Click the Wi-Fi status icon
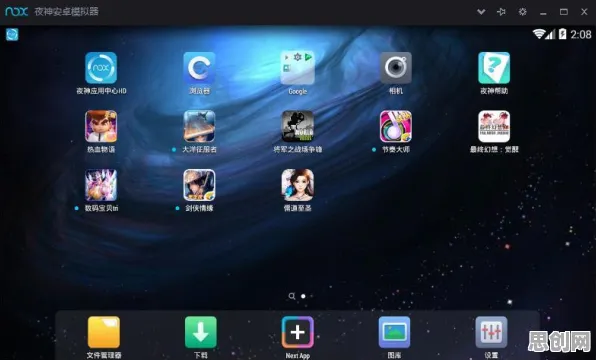Image resolution: width=596 pixels, height=360 pixels. coord(539,34)
